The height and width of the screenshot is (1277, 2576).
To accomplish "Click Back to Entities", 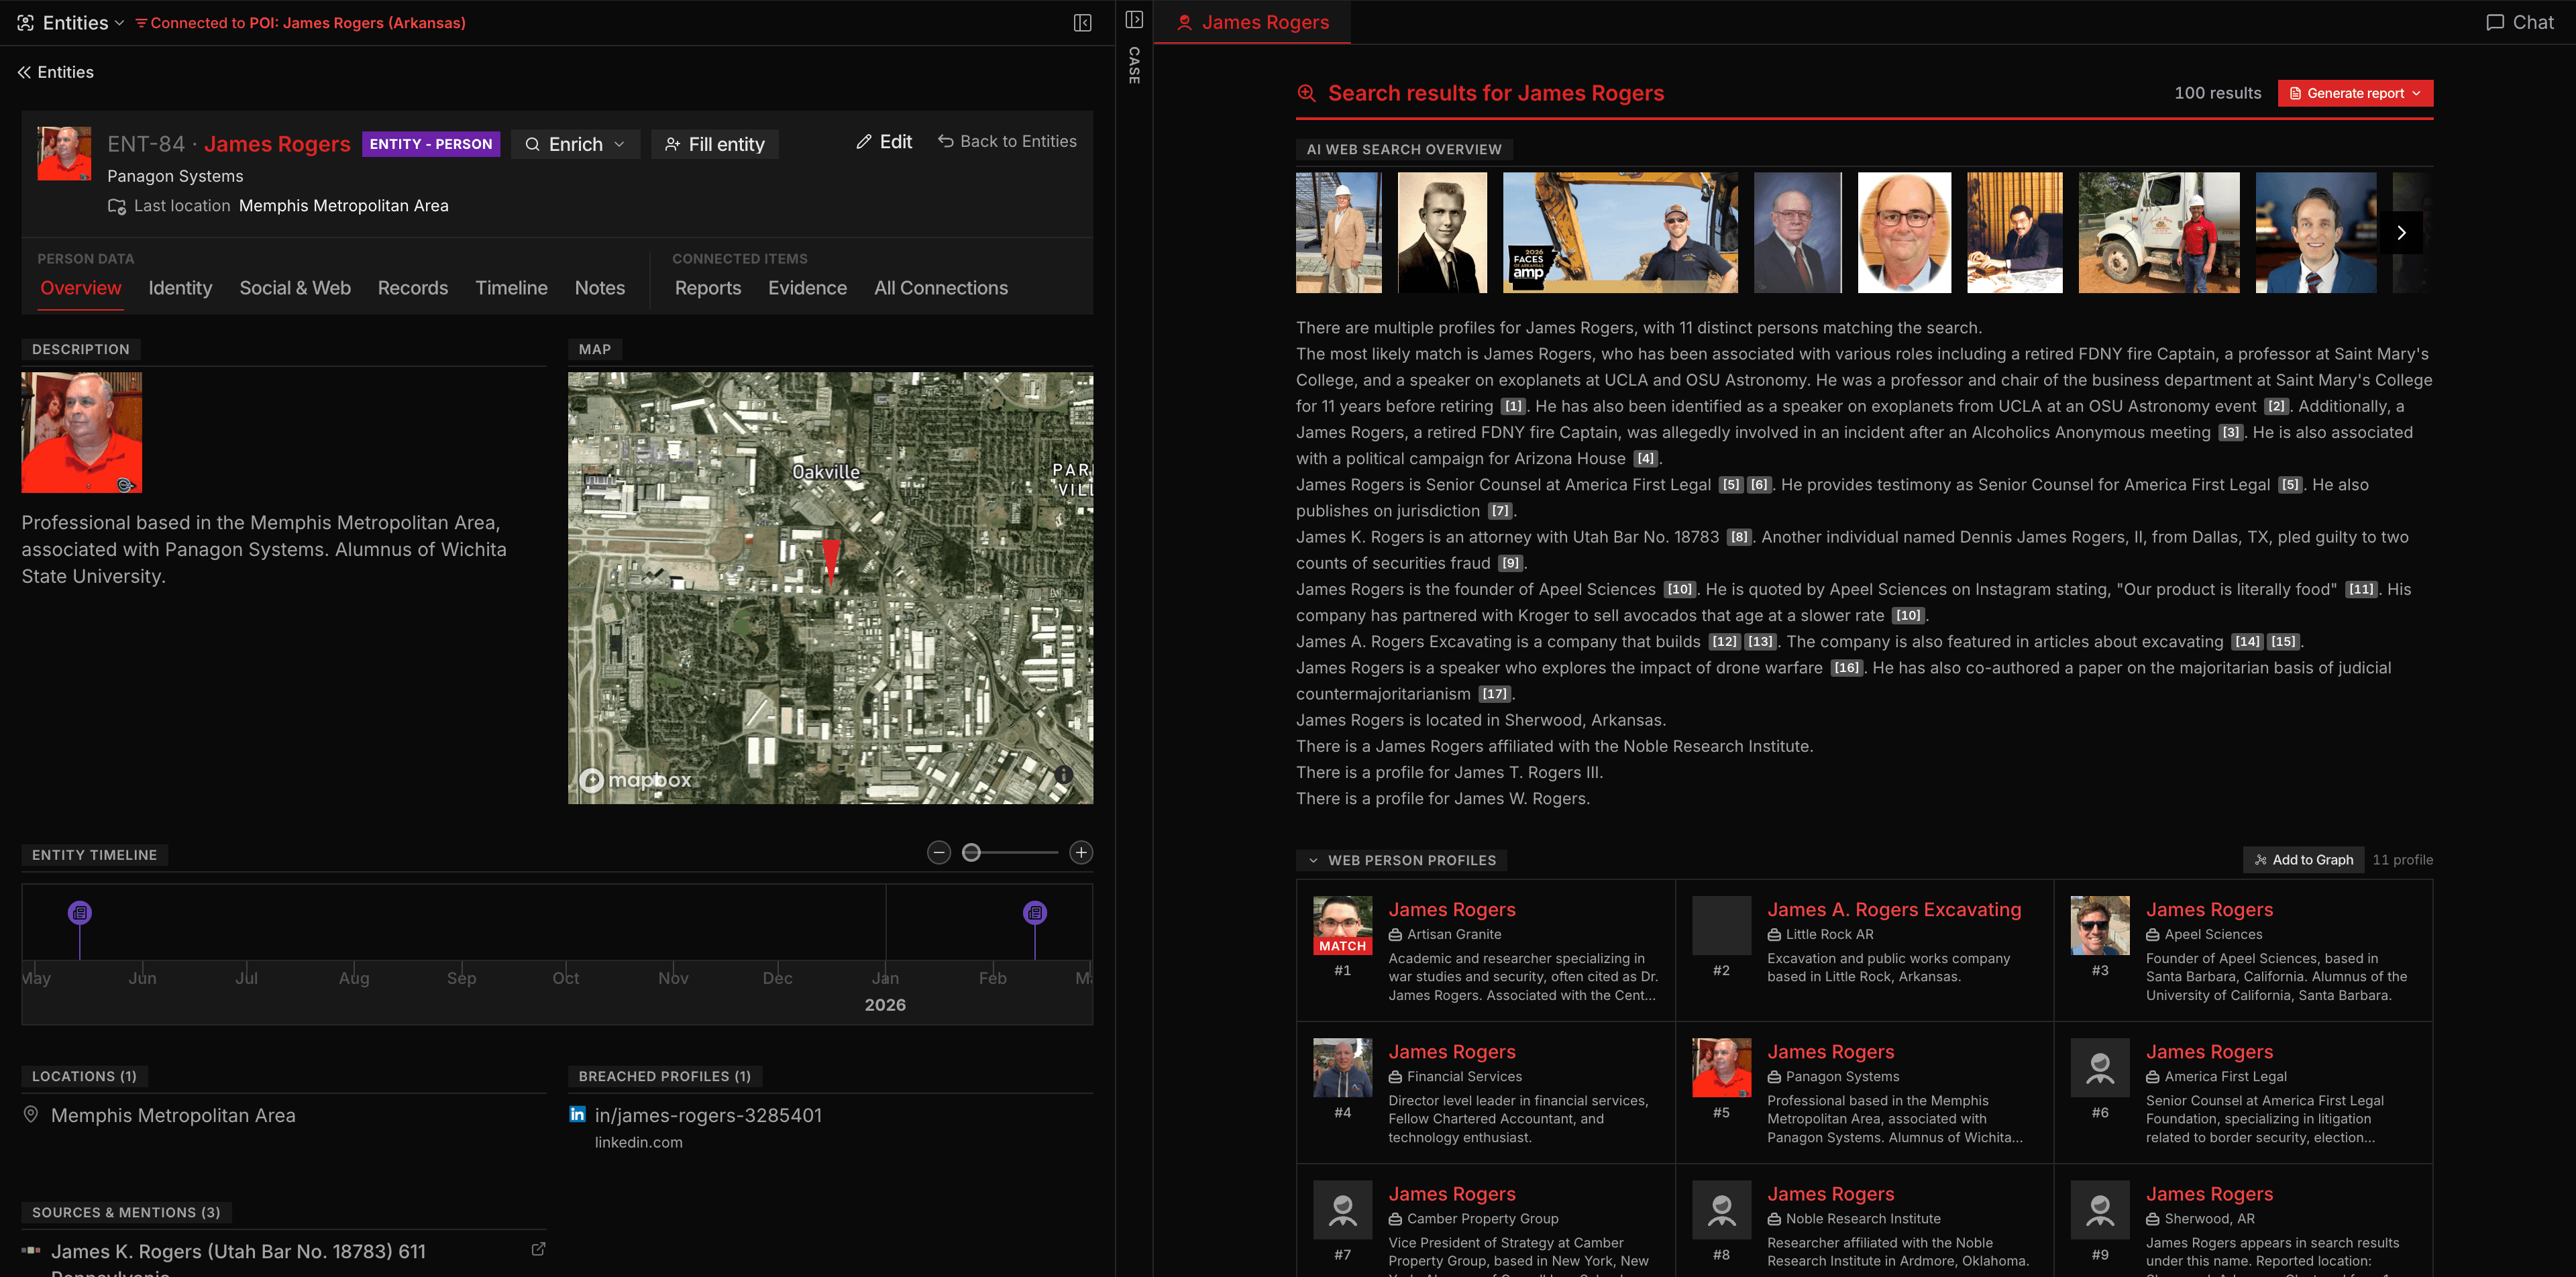I will [1007, 142].
